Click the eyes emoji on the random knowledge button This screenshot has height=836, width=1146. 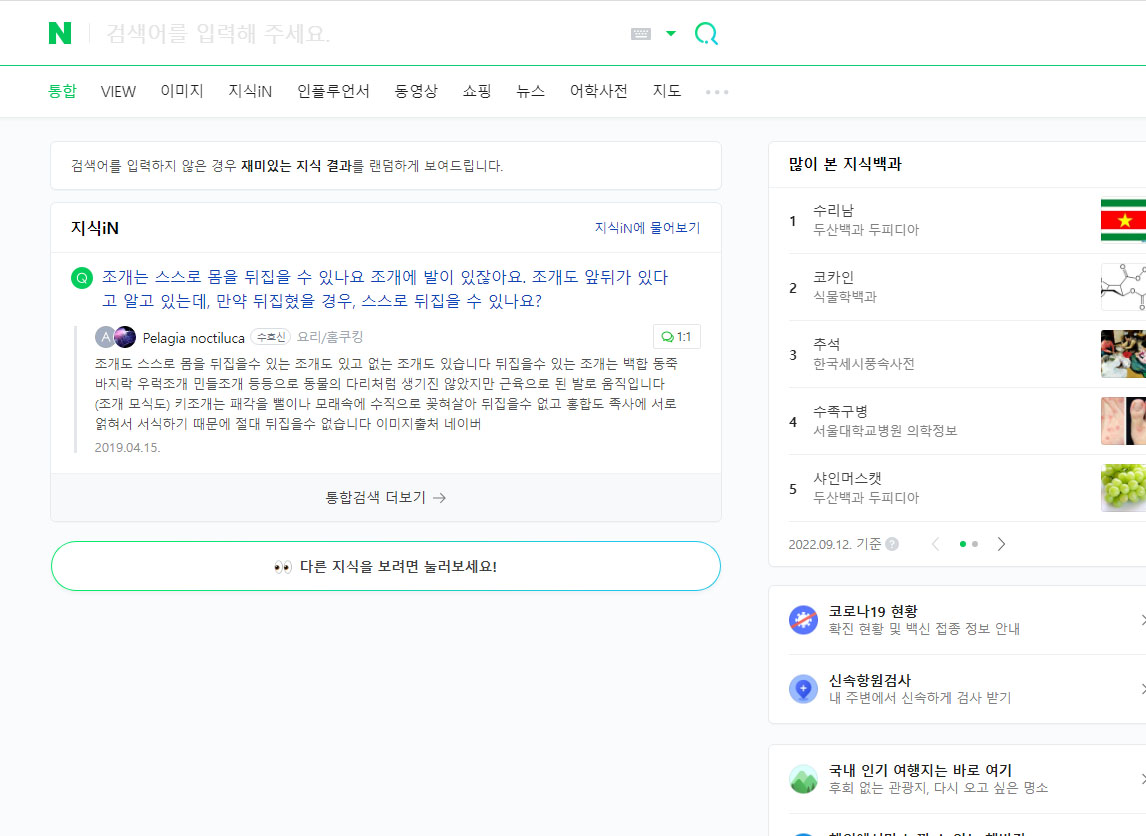pos(283,567)
